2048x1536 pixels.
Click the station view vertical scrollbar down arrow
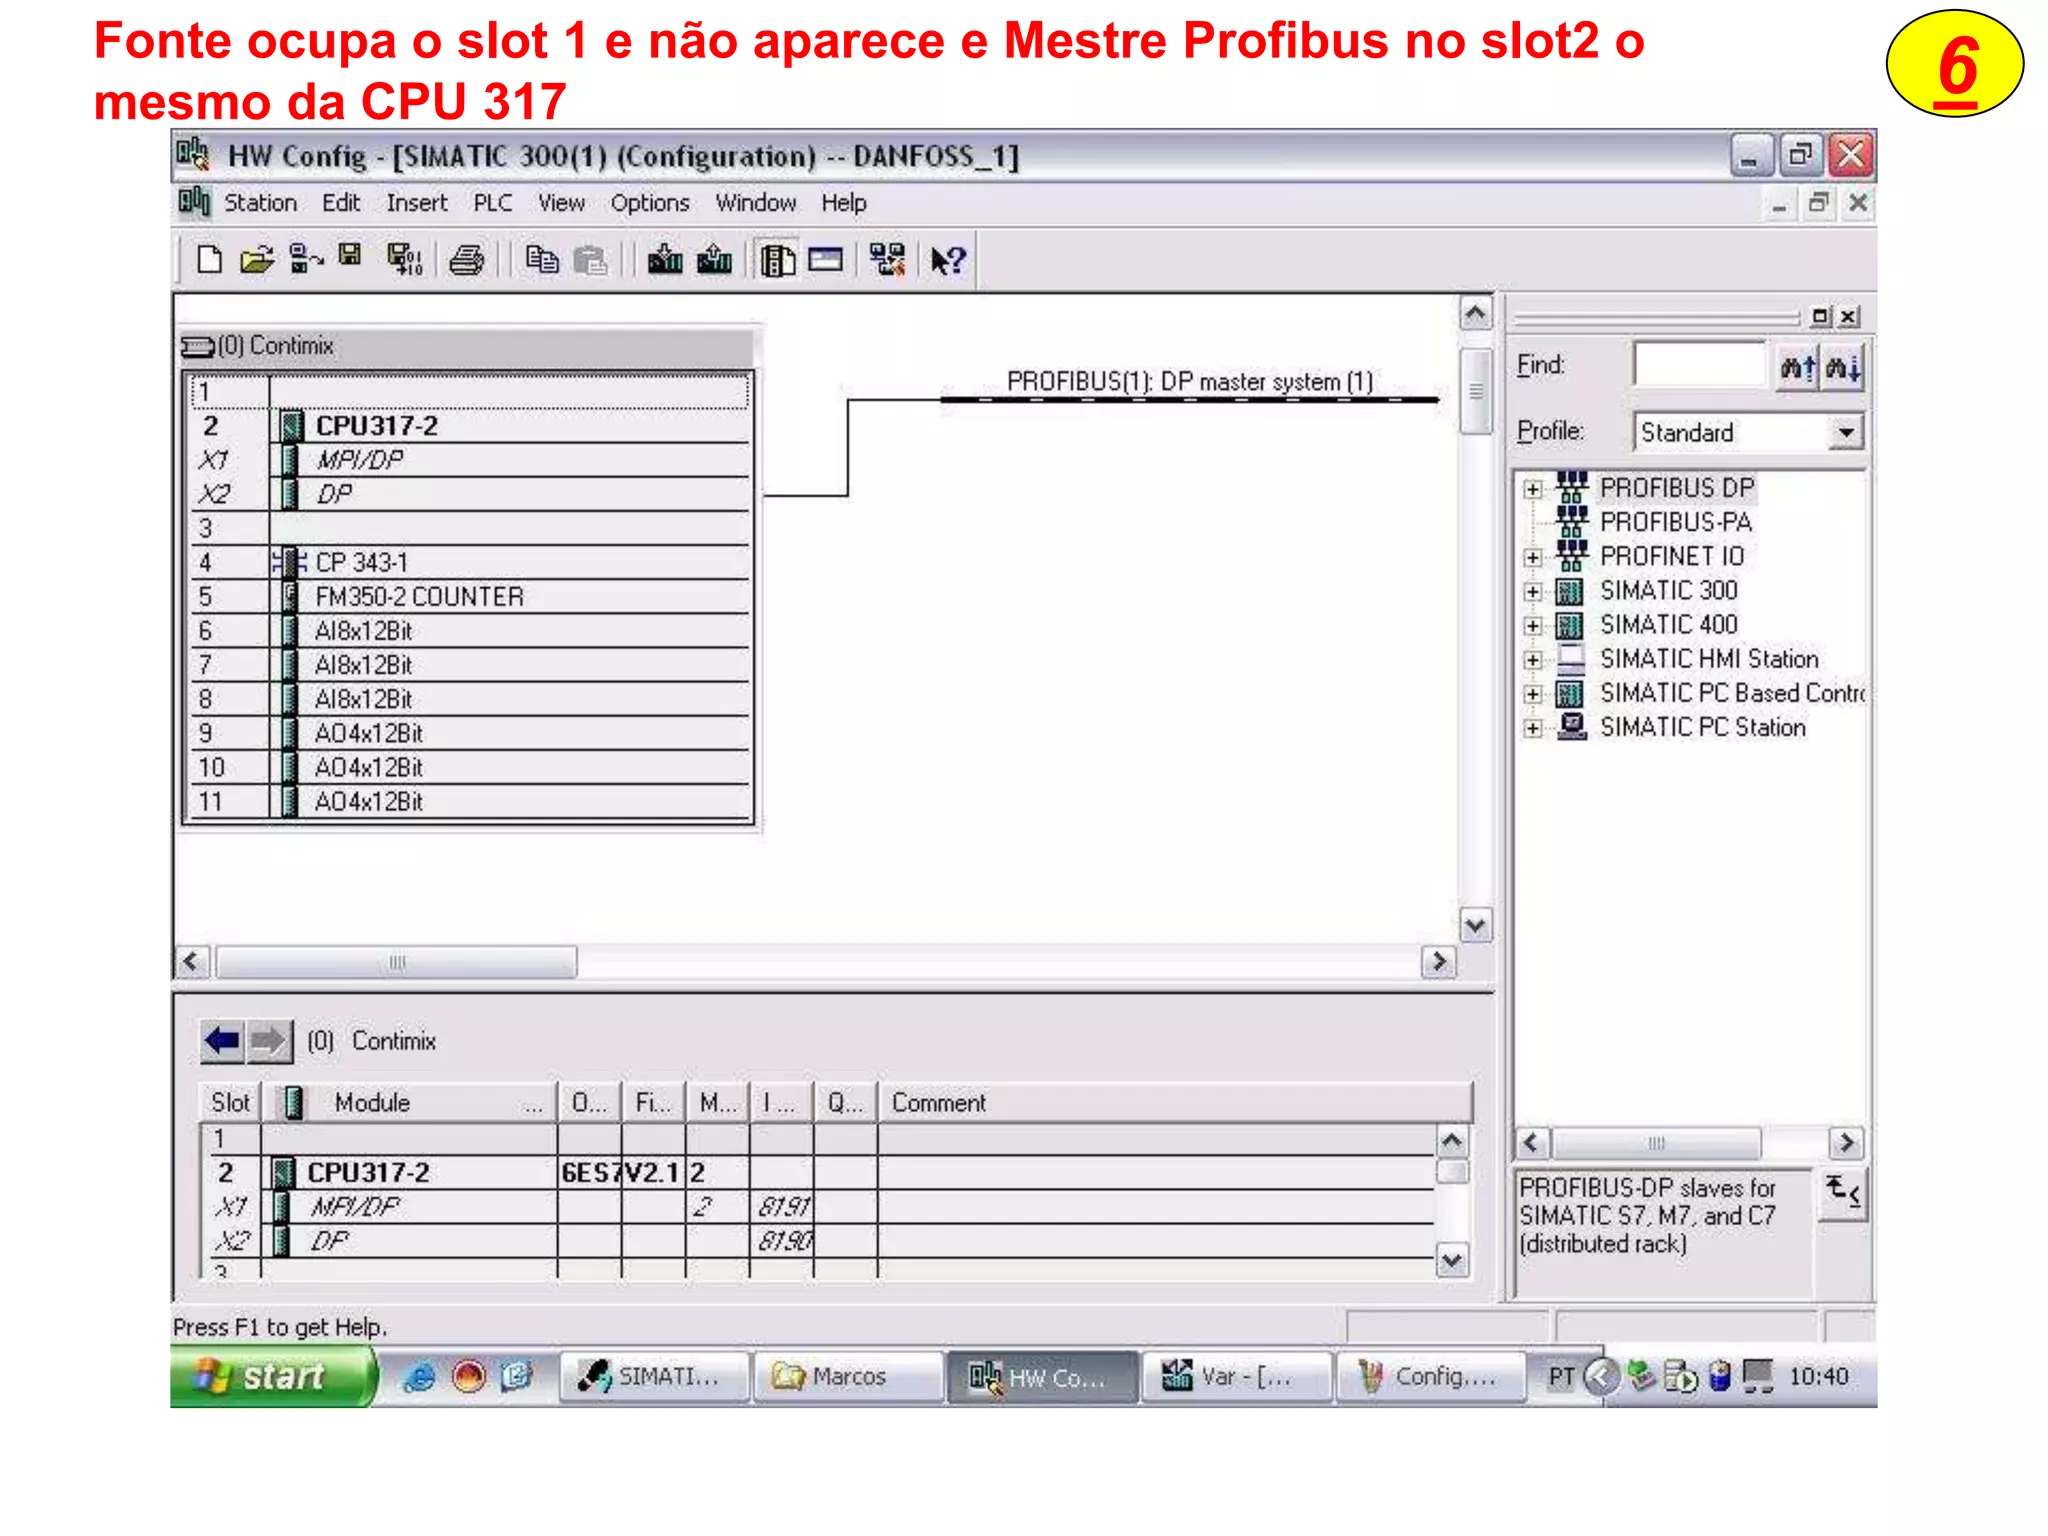point(1476,925)
